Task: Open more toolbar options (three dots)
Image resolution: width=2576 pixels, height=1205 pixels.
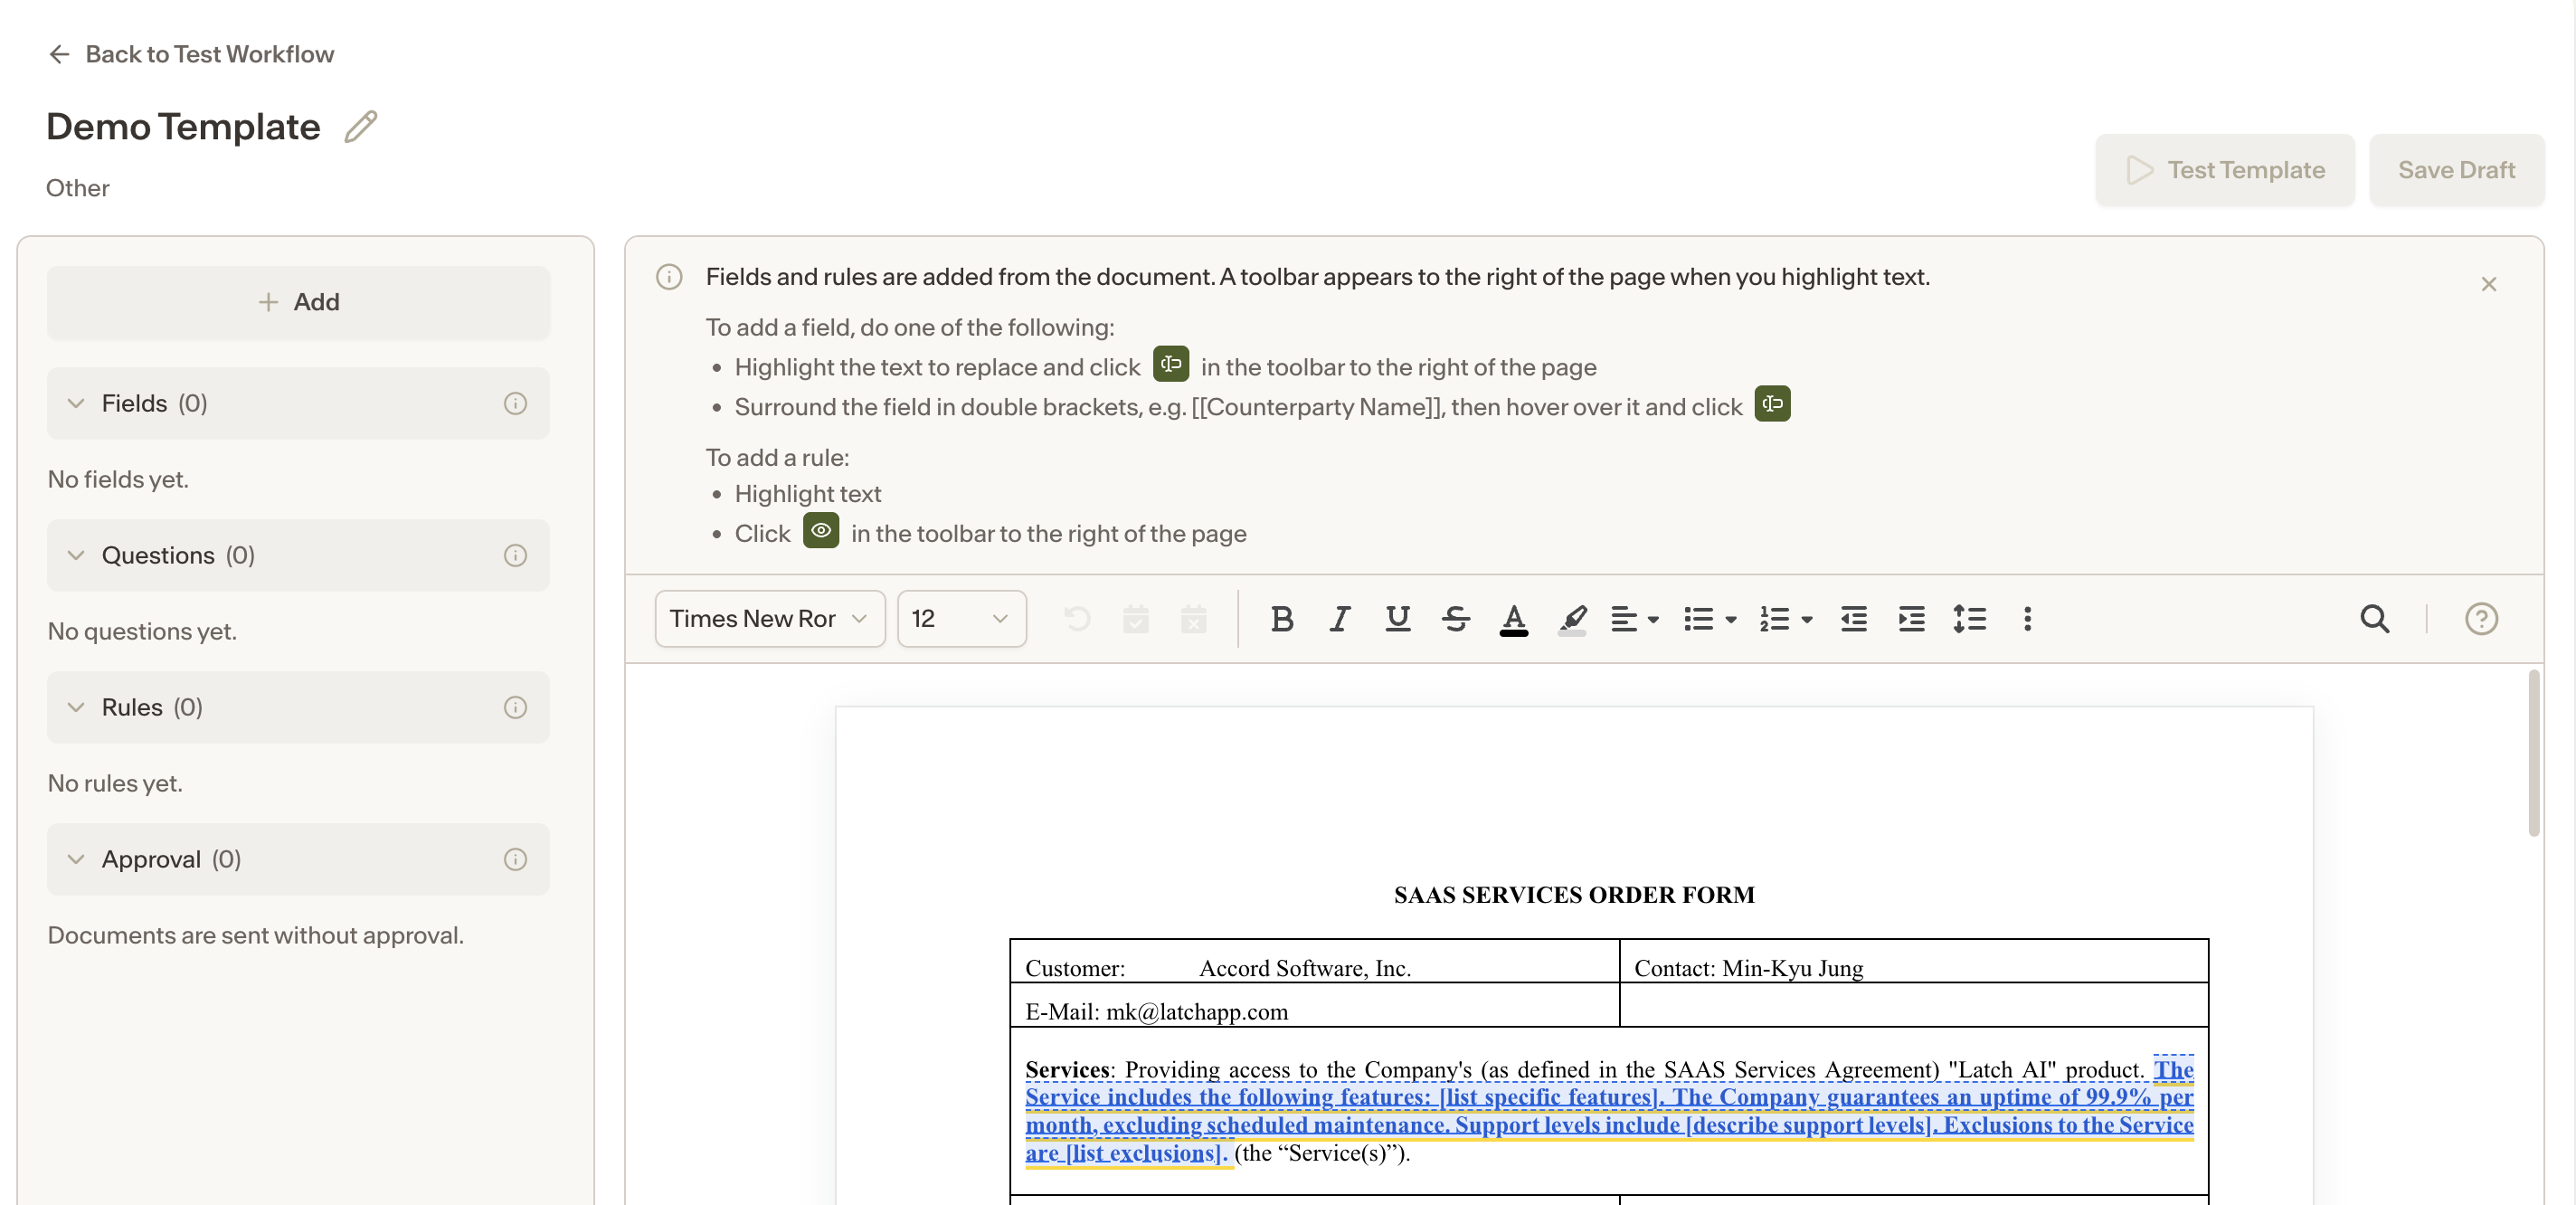Action: click(2028, 619)
